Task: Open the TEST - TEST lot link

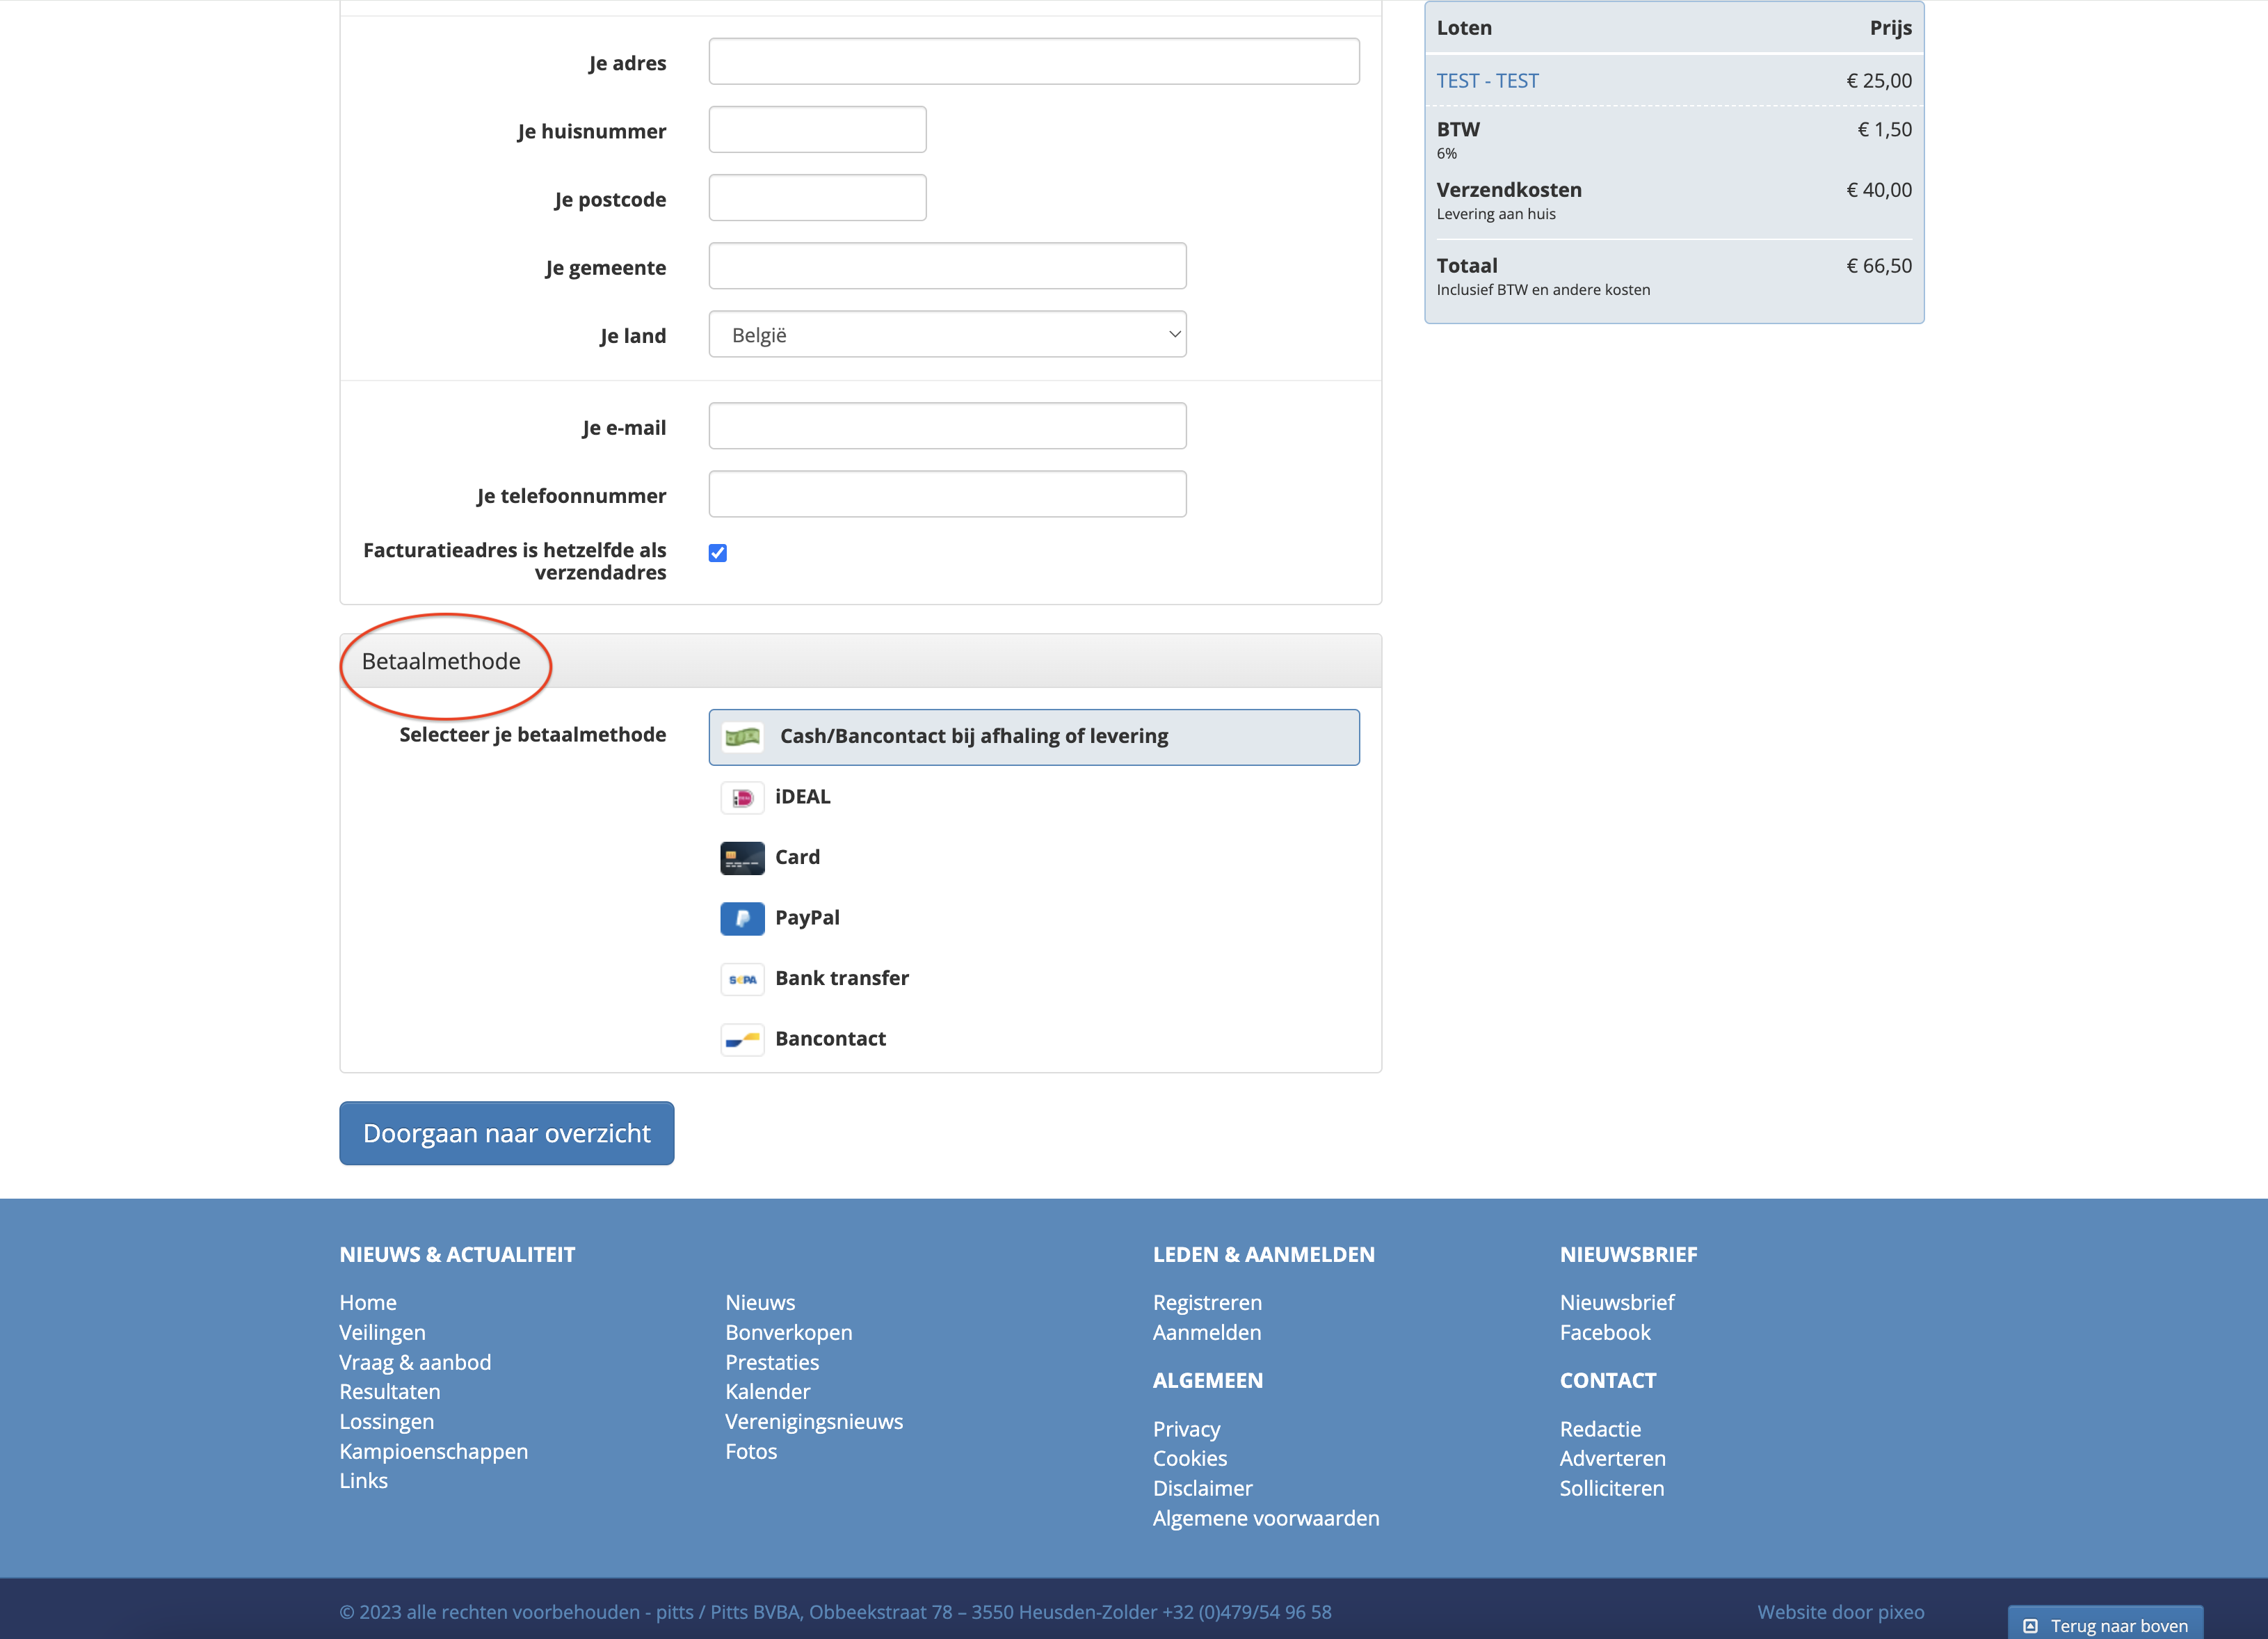Action: pyautogui.click(x=1487, y=81)
